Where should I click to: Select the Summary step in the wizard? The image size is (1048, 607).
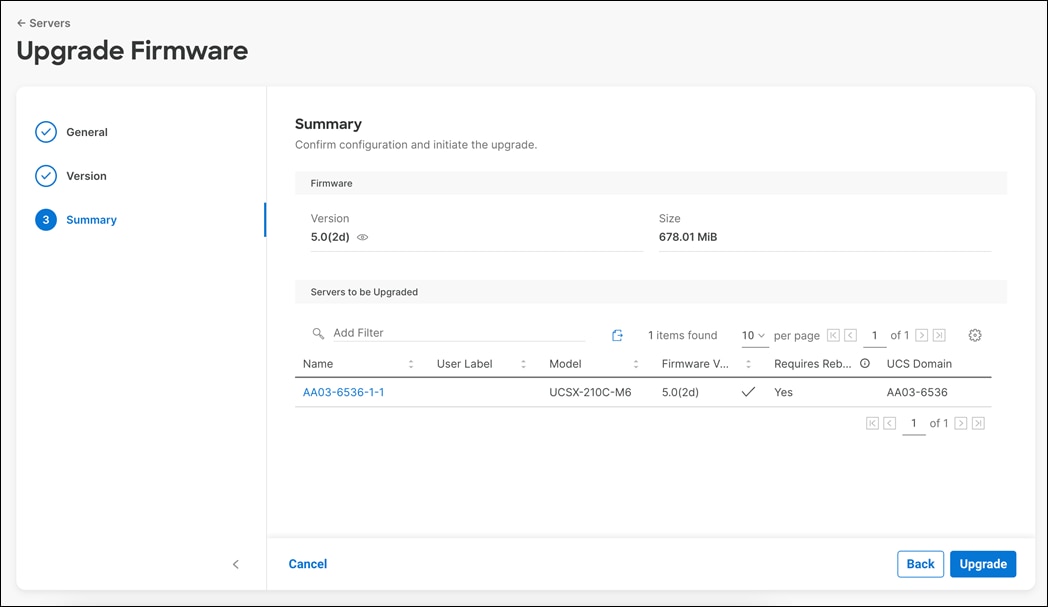point(91,219)
